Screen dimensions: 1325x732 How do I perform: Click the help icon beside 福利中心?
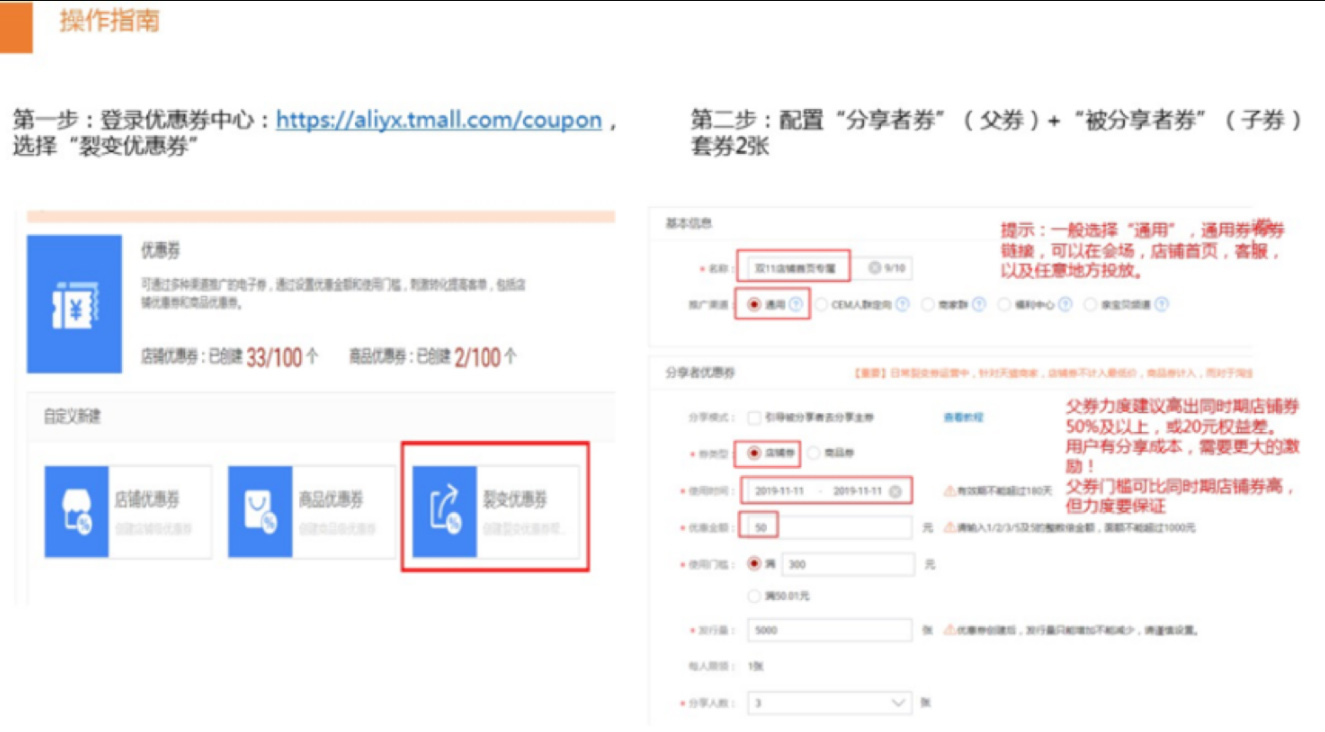click(x=1063, y=303)
